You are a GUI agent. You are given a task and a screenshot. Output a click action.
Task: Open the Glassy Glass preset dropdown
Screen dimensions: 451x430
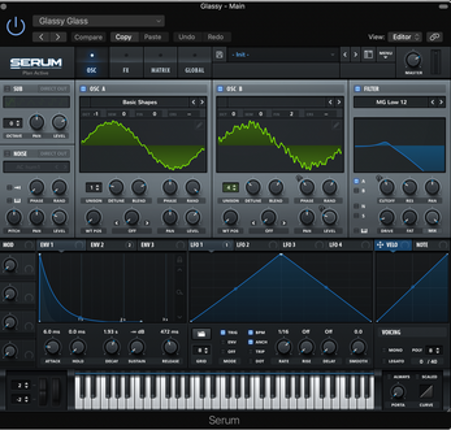pyautogui.click(x=99, y=21)
